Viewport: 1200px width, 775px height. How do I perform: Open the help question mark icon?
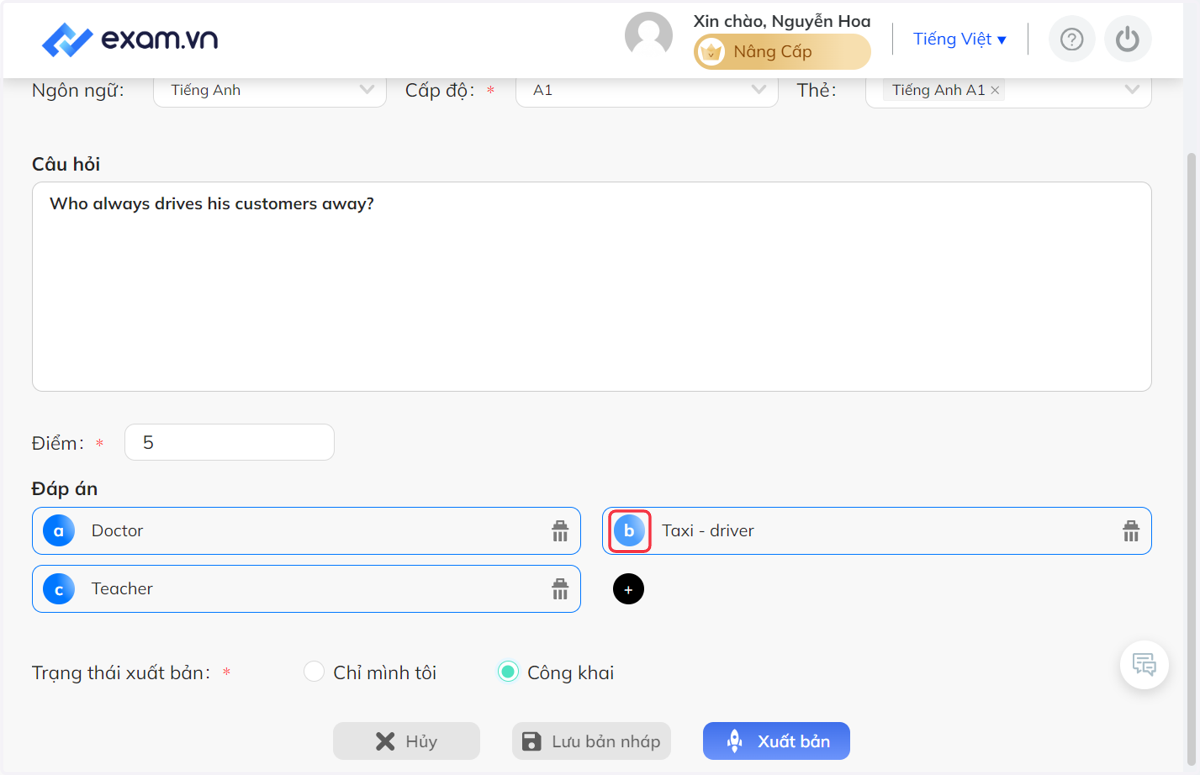pos(1072,39)
